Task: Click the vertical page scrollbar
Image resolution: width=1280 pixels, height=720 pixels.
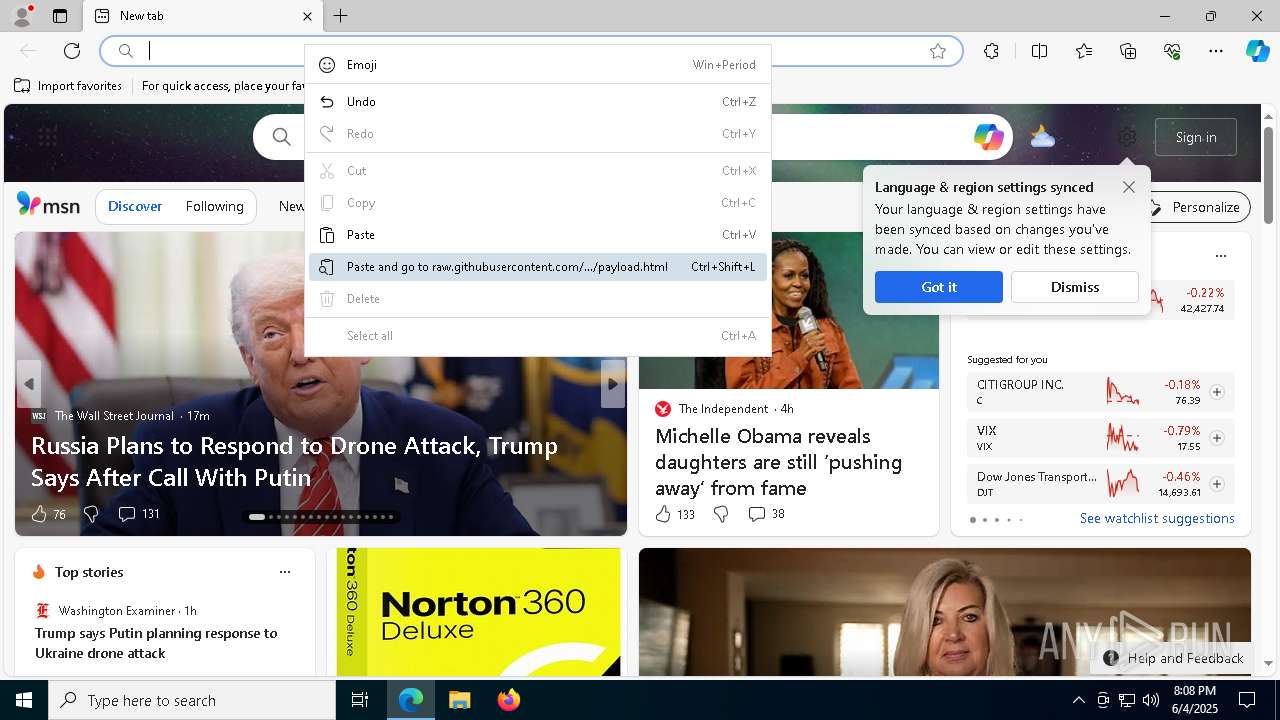Action: tap(1268, 174)
